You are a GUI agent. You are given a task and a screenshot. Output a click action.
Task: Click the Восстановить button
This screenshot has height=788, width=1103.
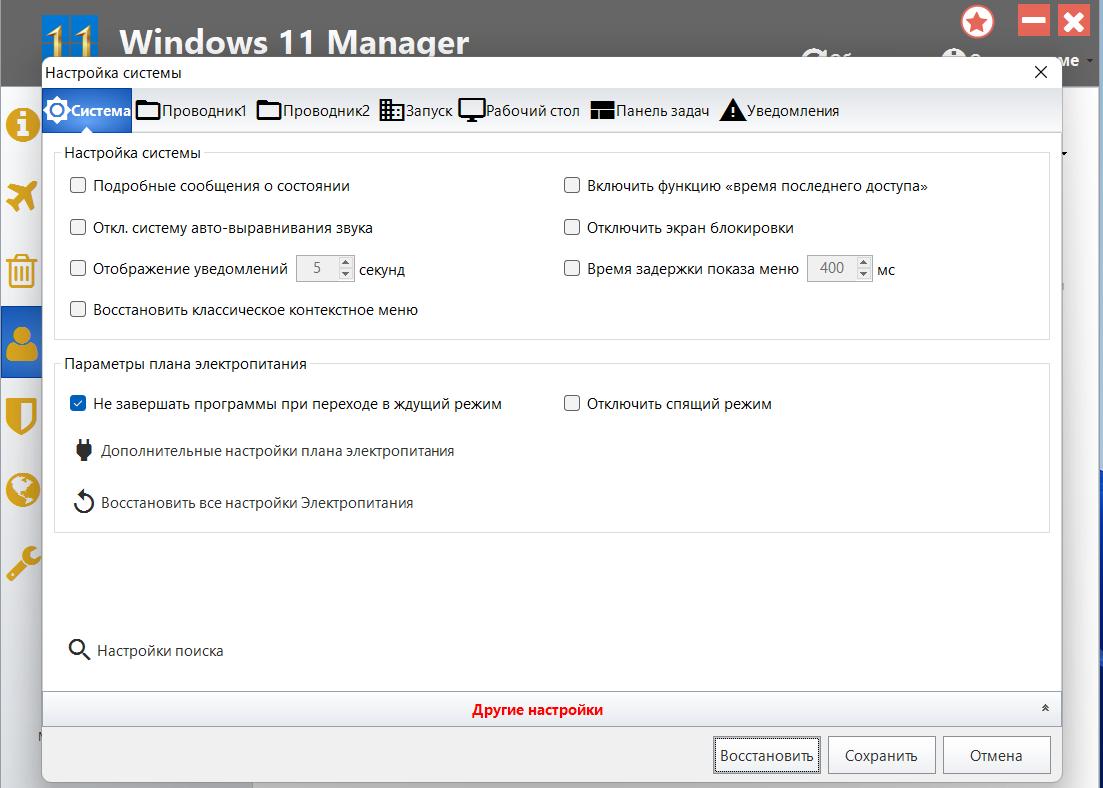(767, 756)
